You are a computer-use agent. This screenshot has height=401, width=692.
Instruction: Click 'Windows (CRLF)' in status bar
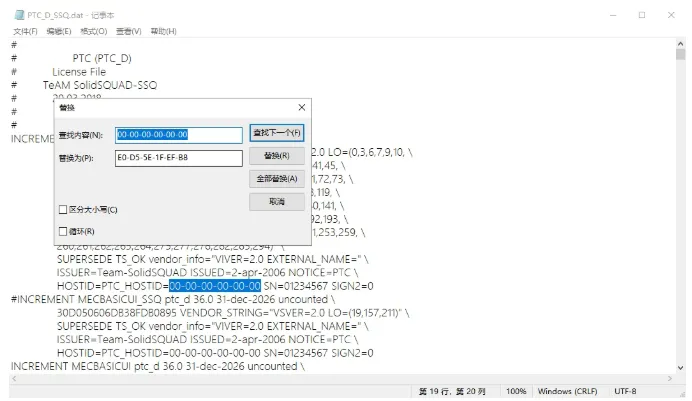tap(567, 391)
